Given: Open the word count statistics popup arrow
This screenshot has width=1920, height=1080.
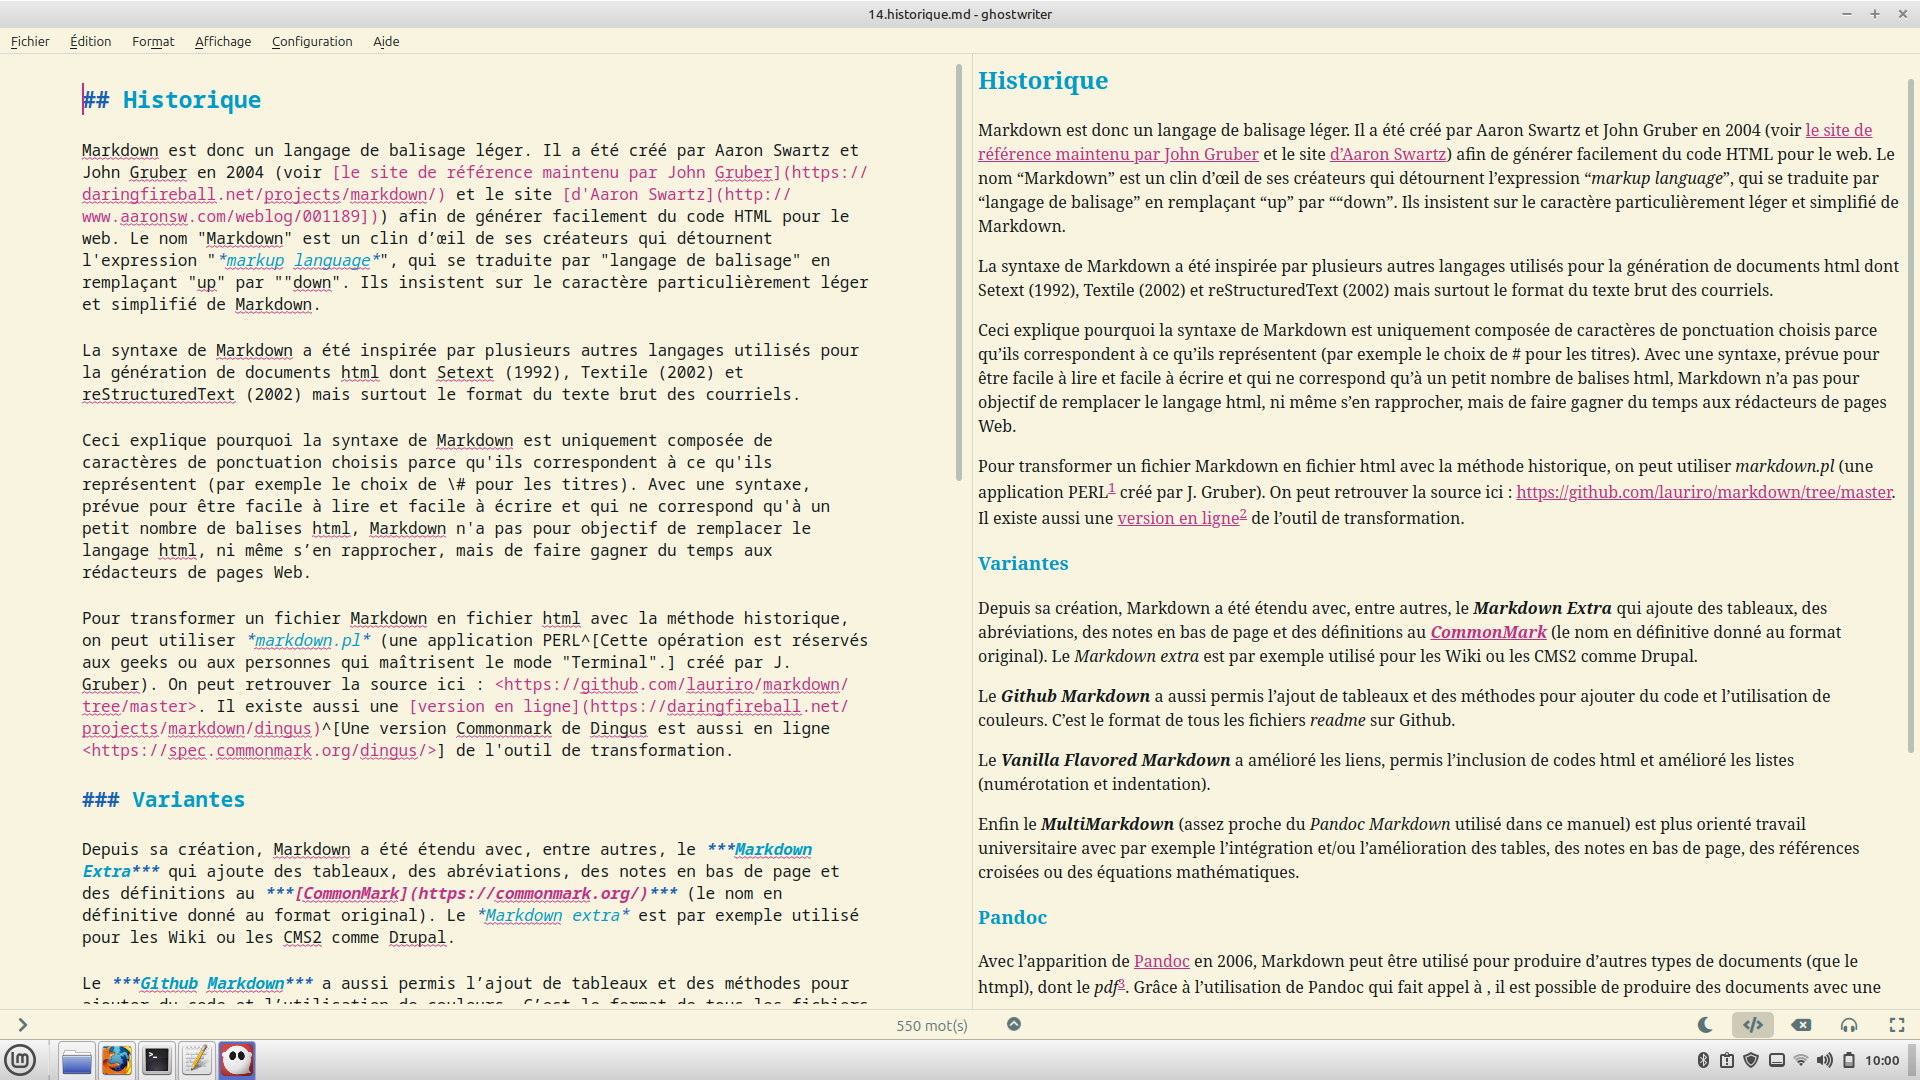Looking at the screenshot, I should click(1014, 1024).
